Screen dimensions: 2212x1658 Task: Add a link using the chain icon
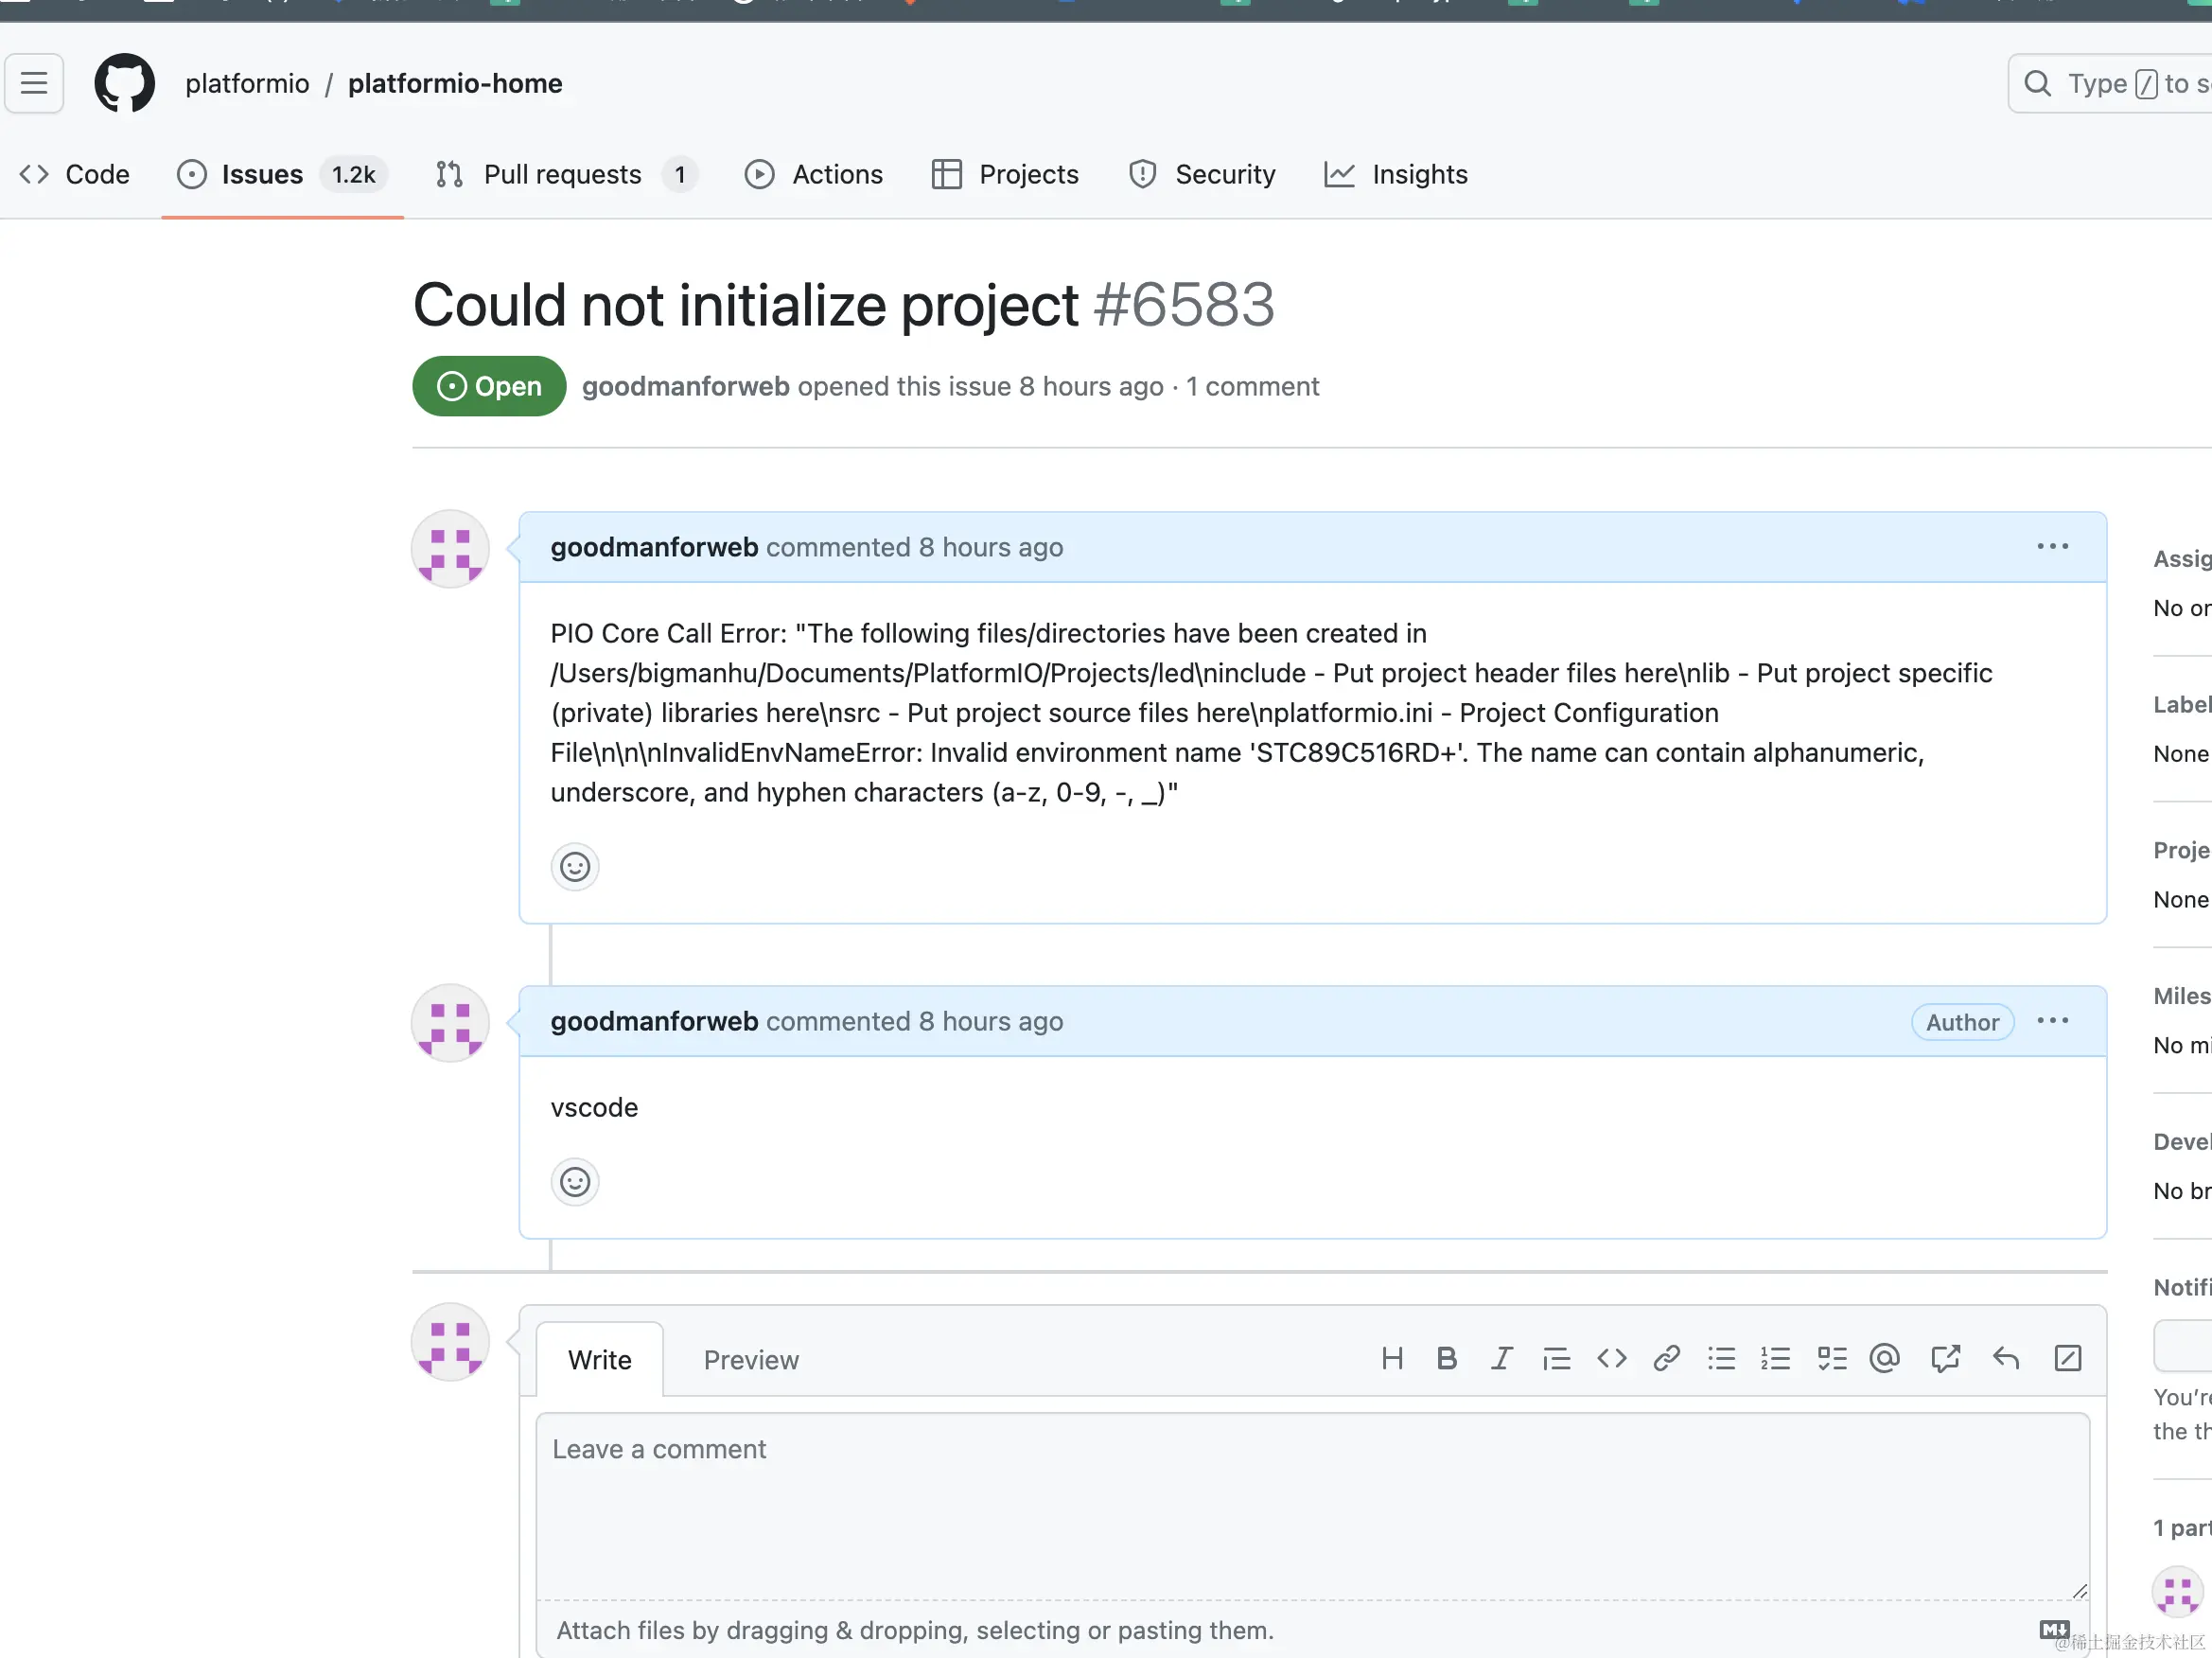1666,1358
